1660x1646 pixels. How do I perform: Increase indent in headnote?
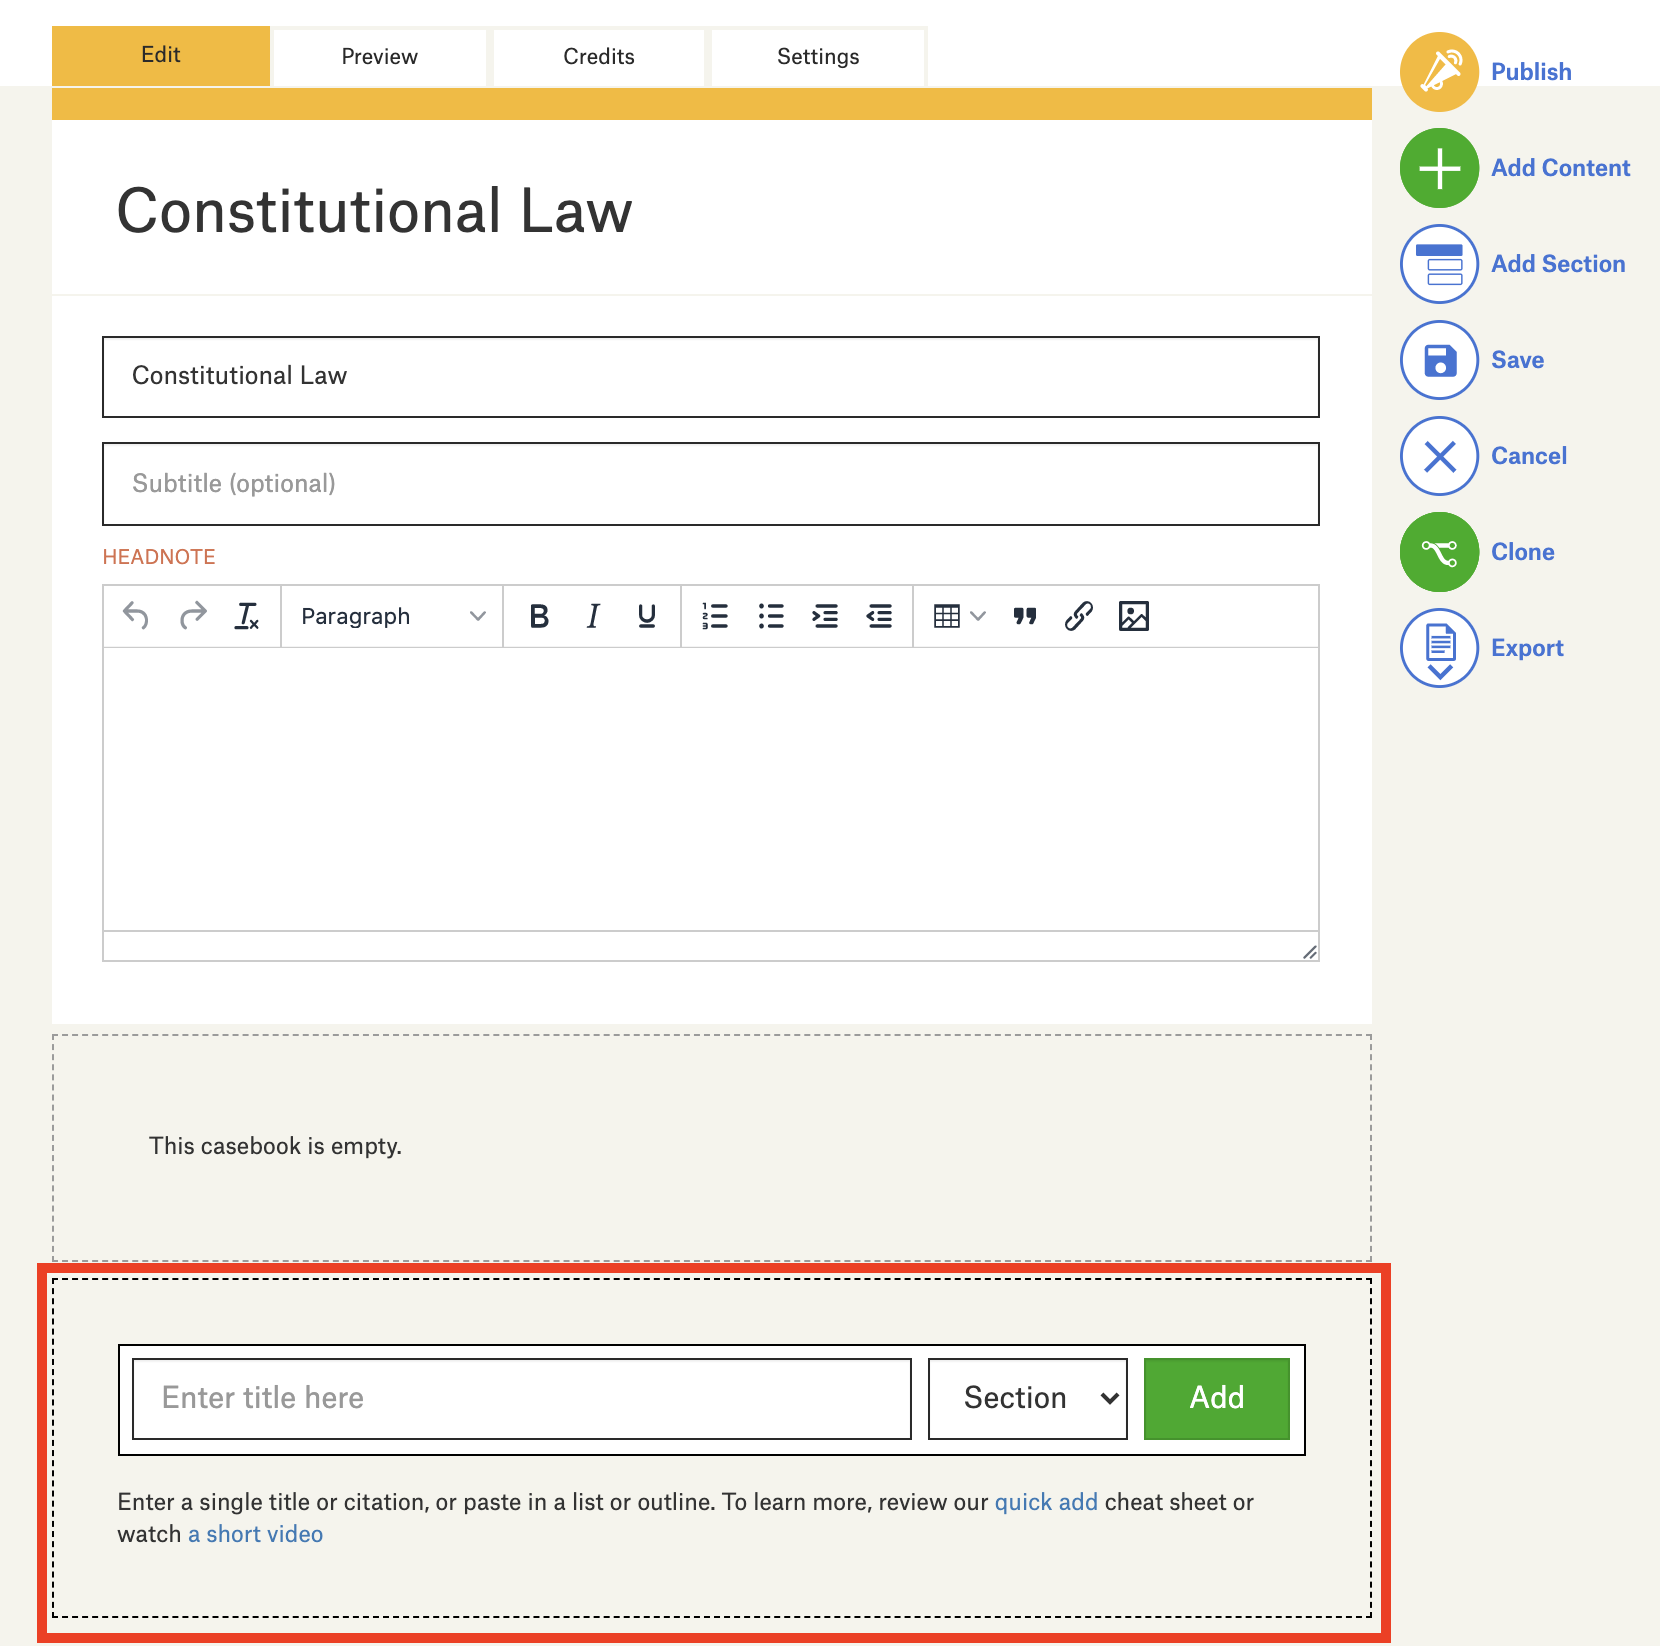tap(825, 616)
